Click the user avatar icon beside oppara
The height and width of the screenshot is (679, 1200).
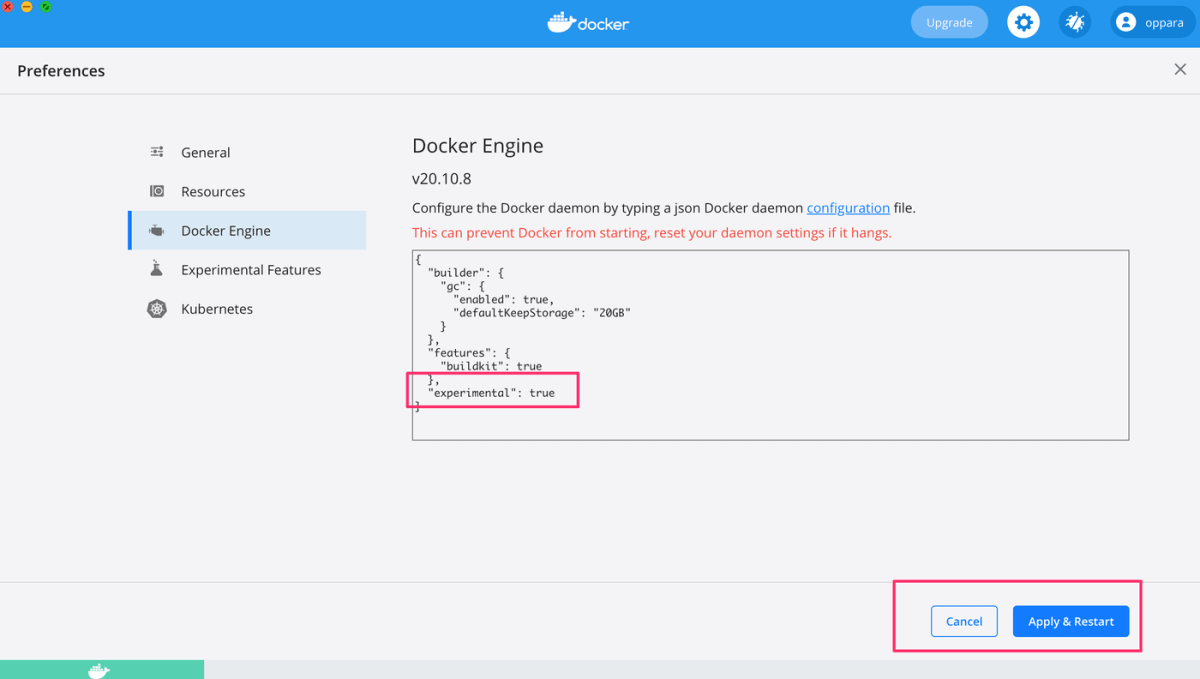(x=1126, y=22)
